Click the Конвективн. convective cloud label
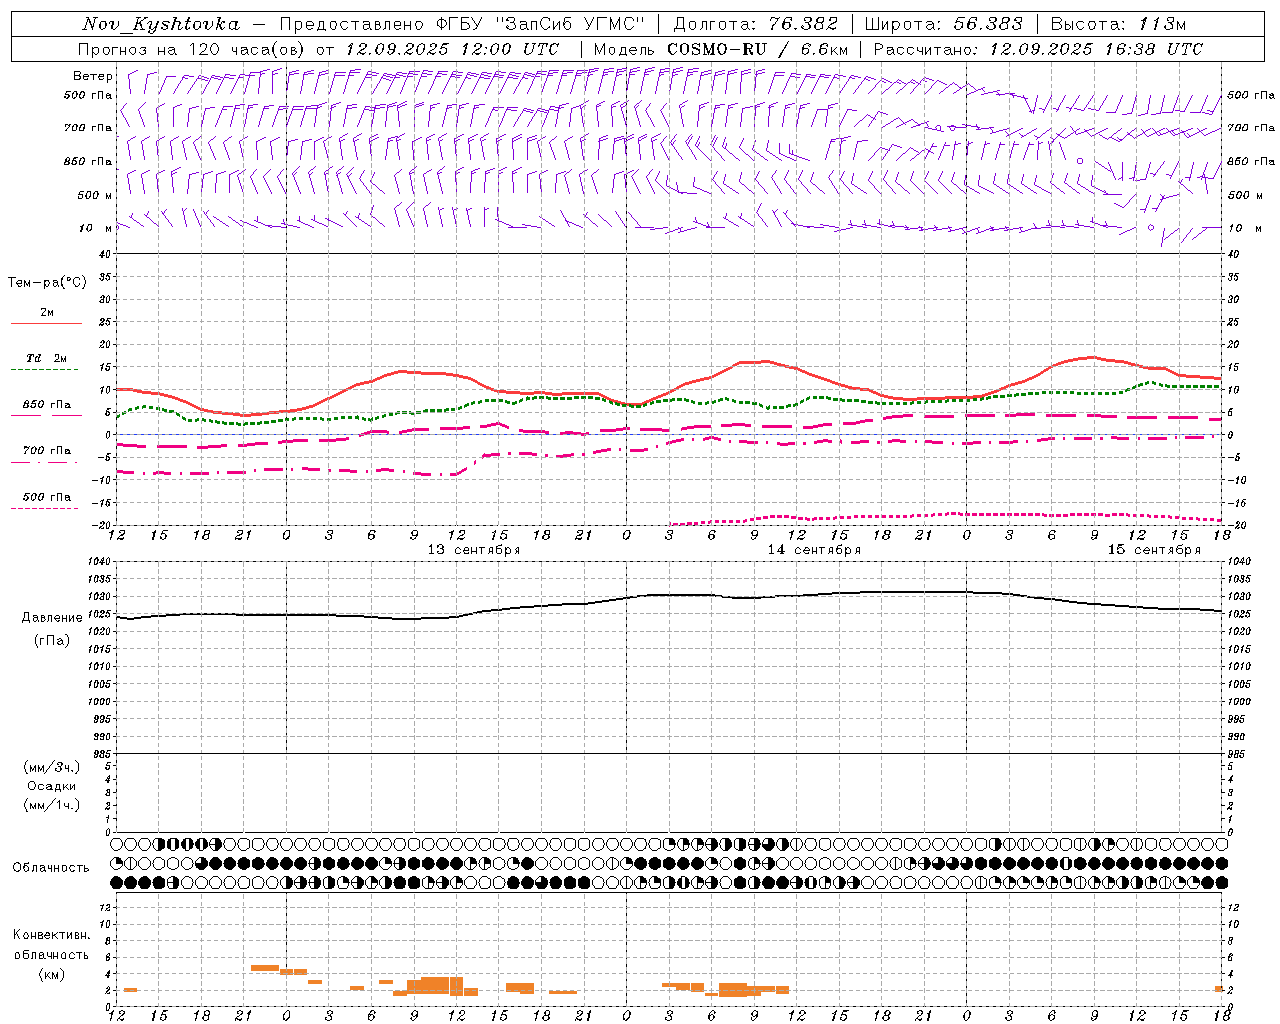1280x1024 pixels. click(x=51, y=935)
